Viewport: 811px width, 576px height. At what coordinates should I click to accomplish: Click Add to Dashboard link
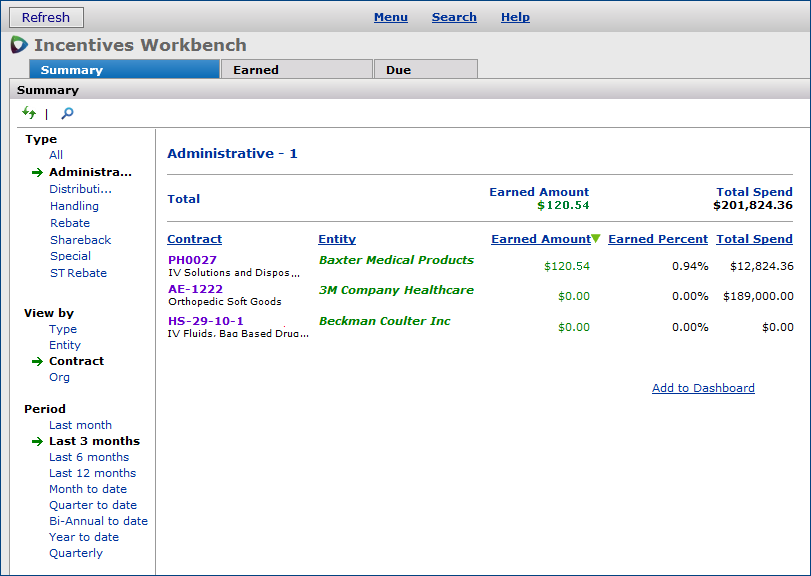point(703,388)
